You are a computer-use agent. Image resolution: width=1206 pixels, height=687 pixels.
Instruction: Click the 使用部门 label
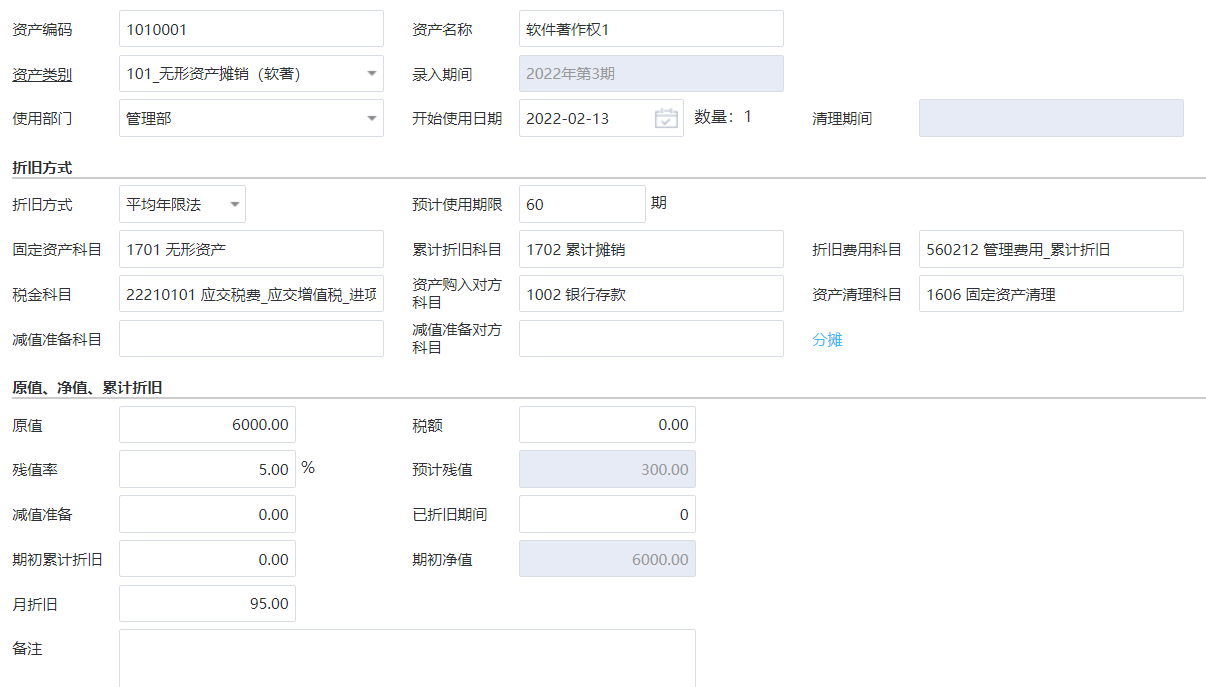[x=42, y=118]
